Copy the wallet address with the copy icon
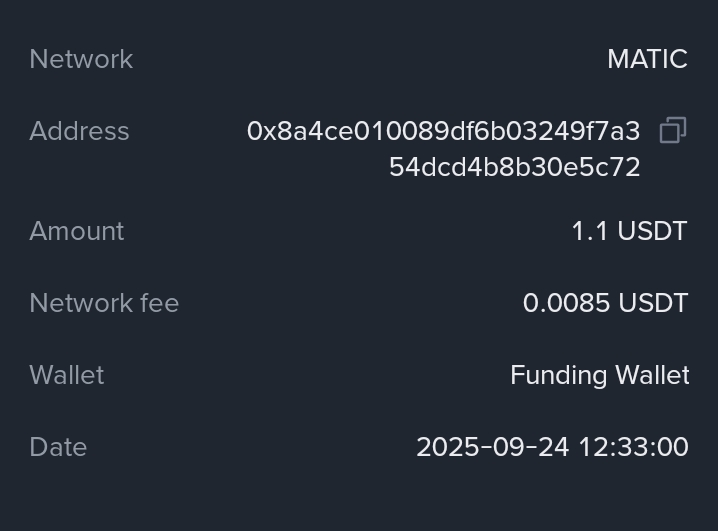 click(672, 131)
